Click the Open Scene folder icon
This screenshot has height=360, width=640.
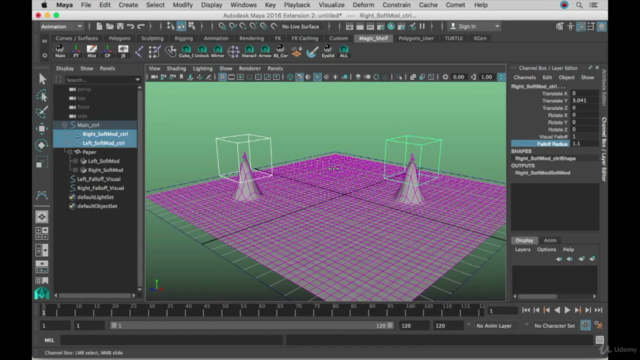point(109,27)
